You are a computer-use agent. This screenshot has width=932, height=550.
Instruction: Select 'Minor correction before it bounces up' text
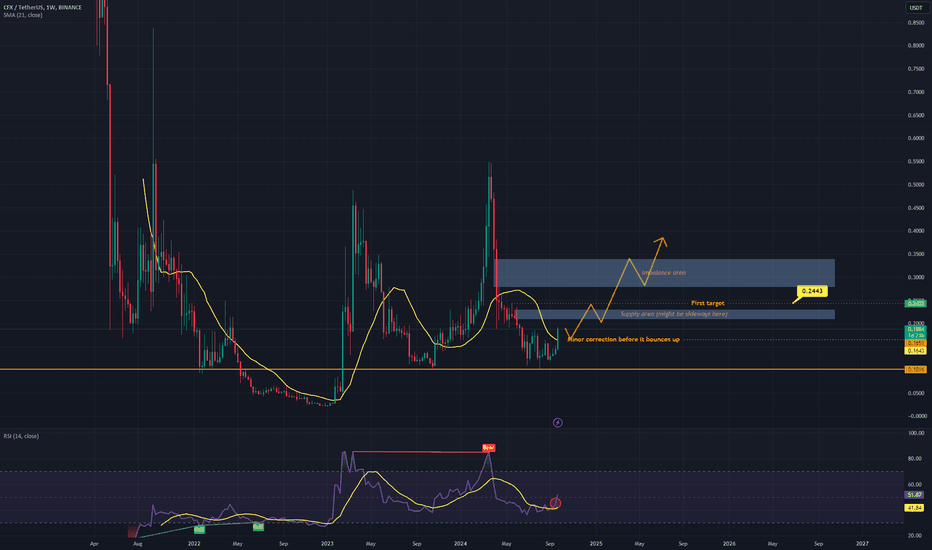point(624,340)
